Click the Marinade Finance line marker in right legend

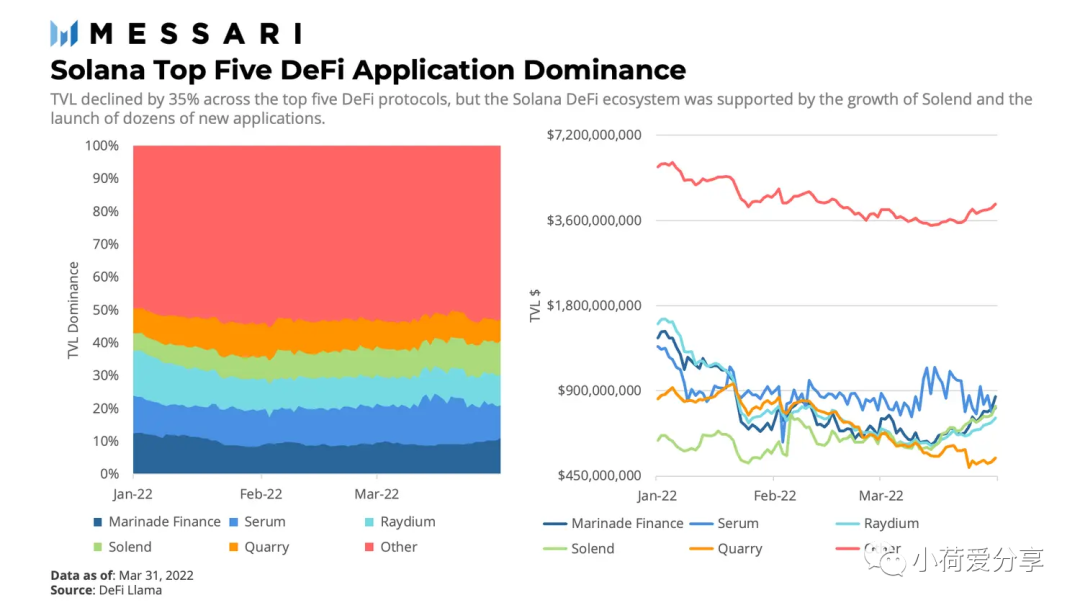tap(554, 524)
